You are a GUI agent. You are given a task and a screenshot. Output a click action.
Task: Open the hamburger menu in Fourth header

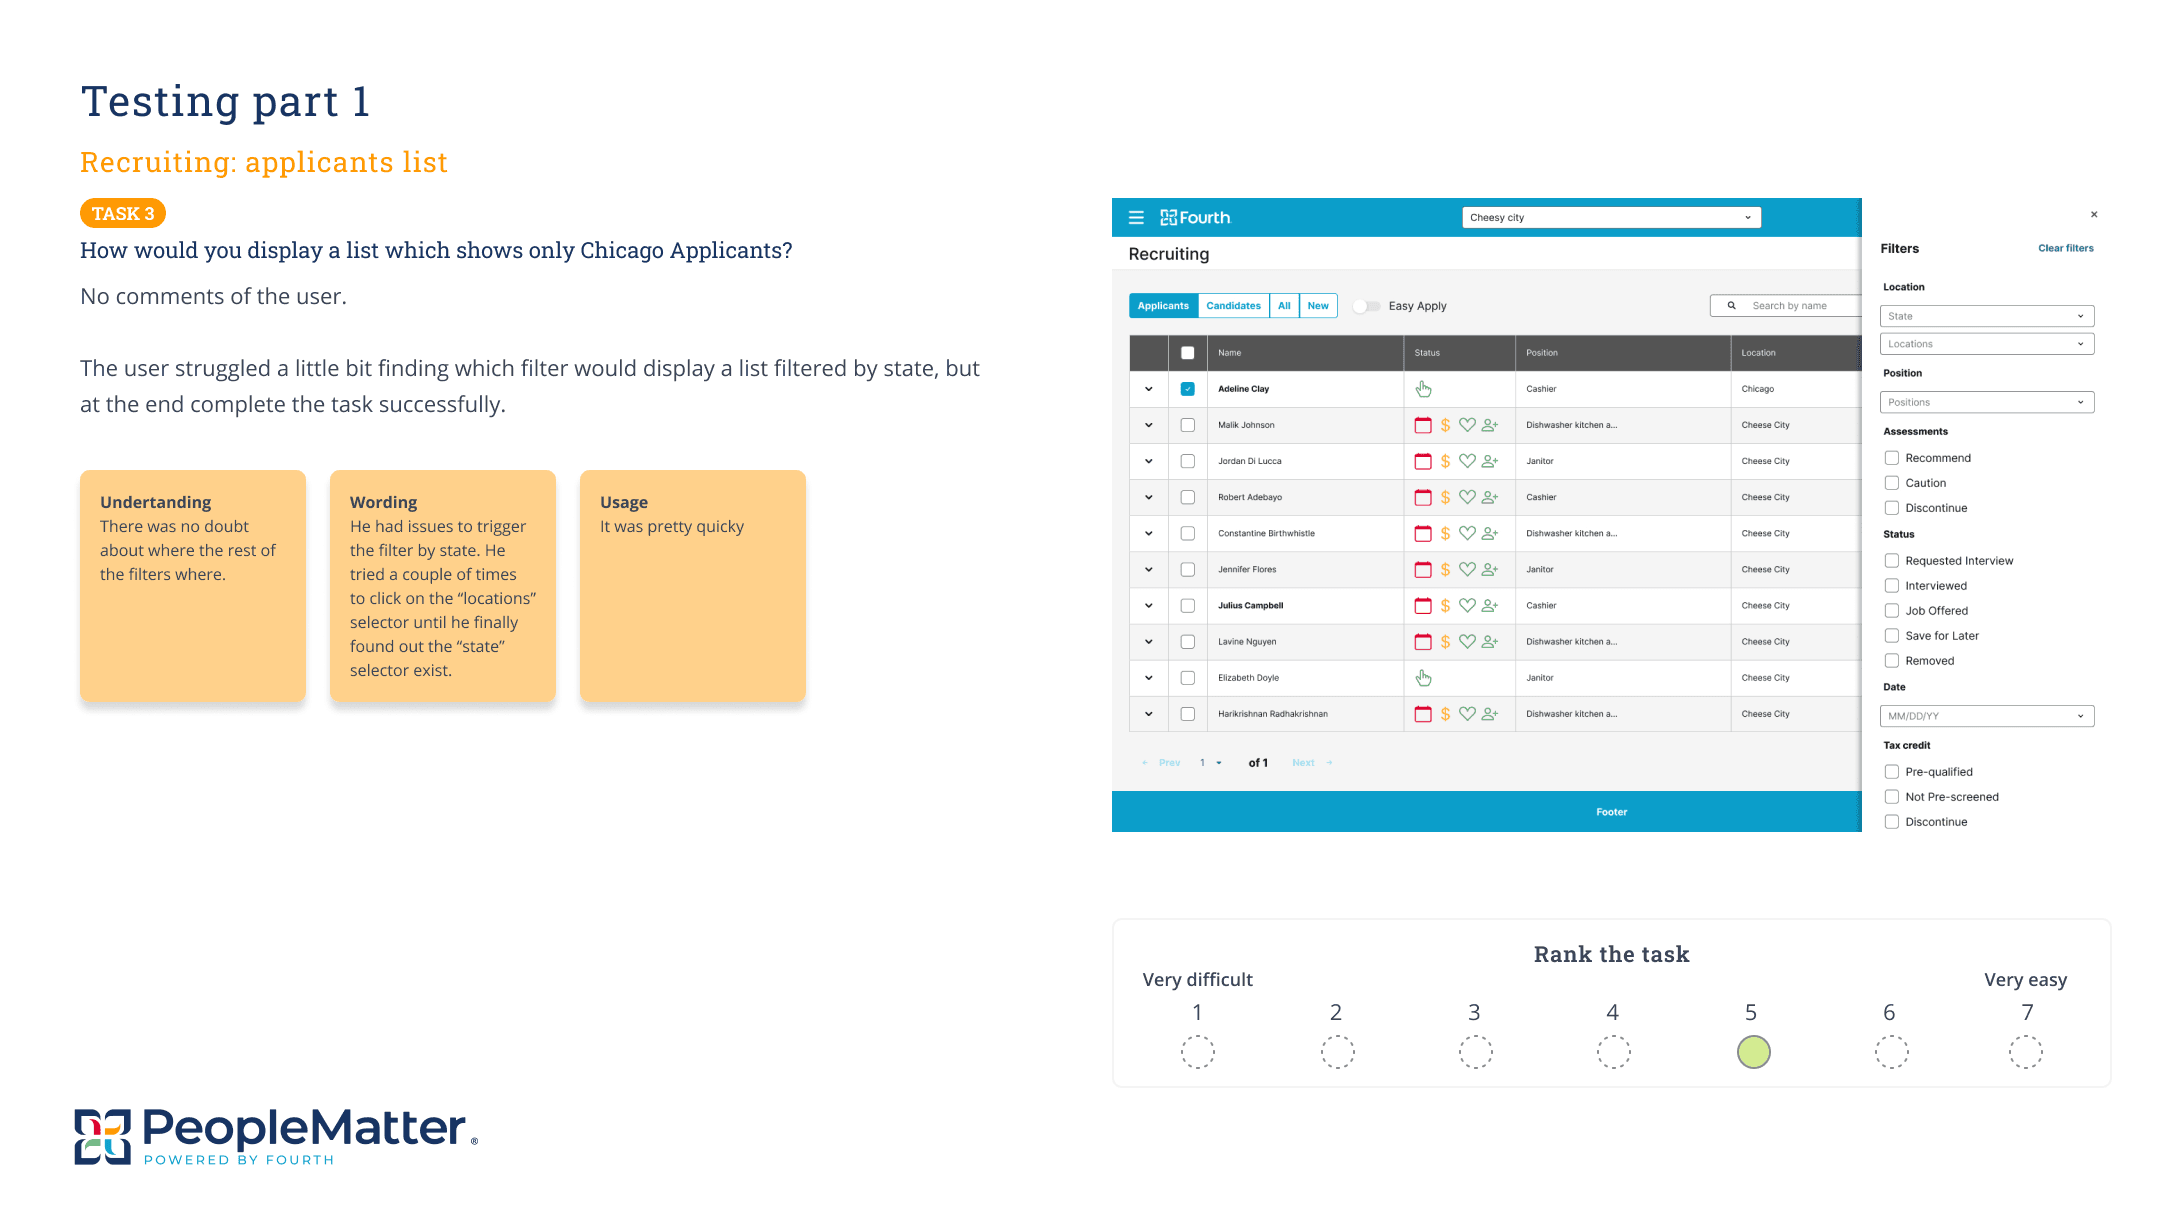tap(1136, 218)
